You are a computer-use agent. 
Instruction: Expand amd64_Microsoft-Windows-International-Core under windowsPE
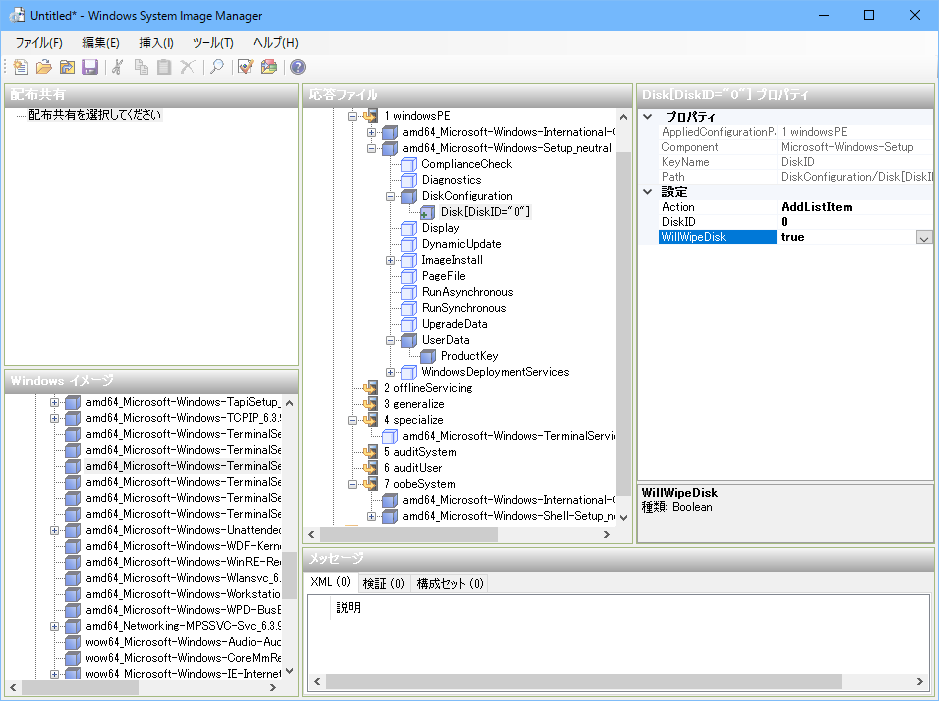pyautogui.click(x=371, y=132)
